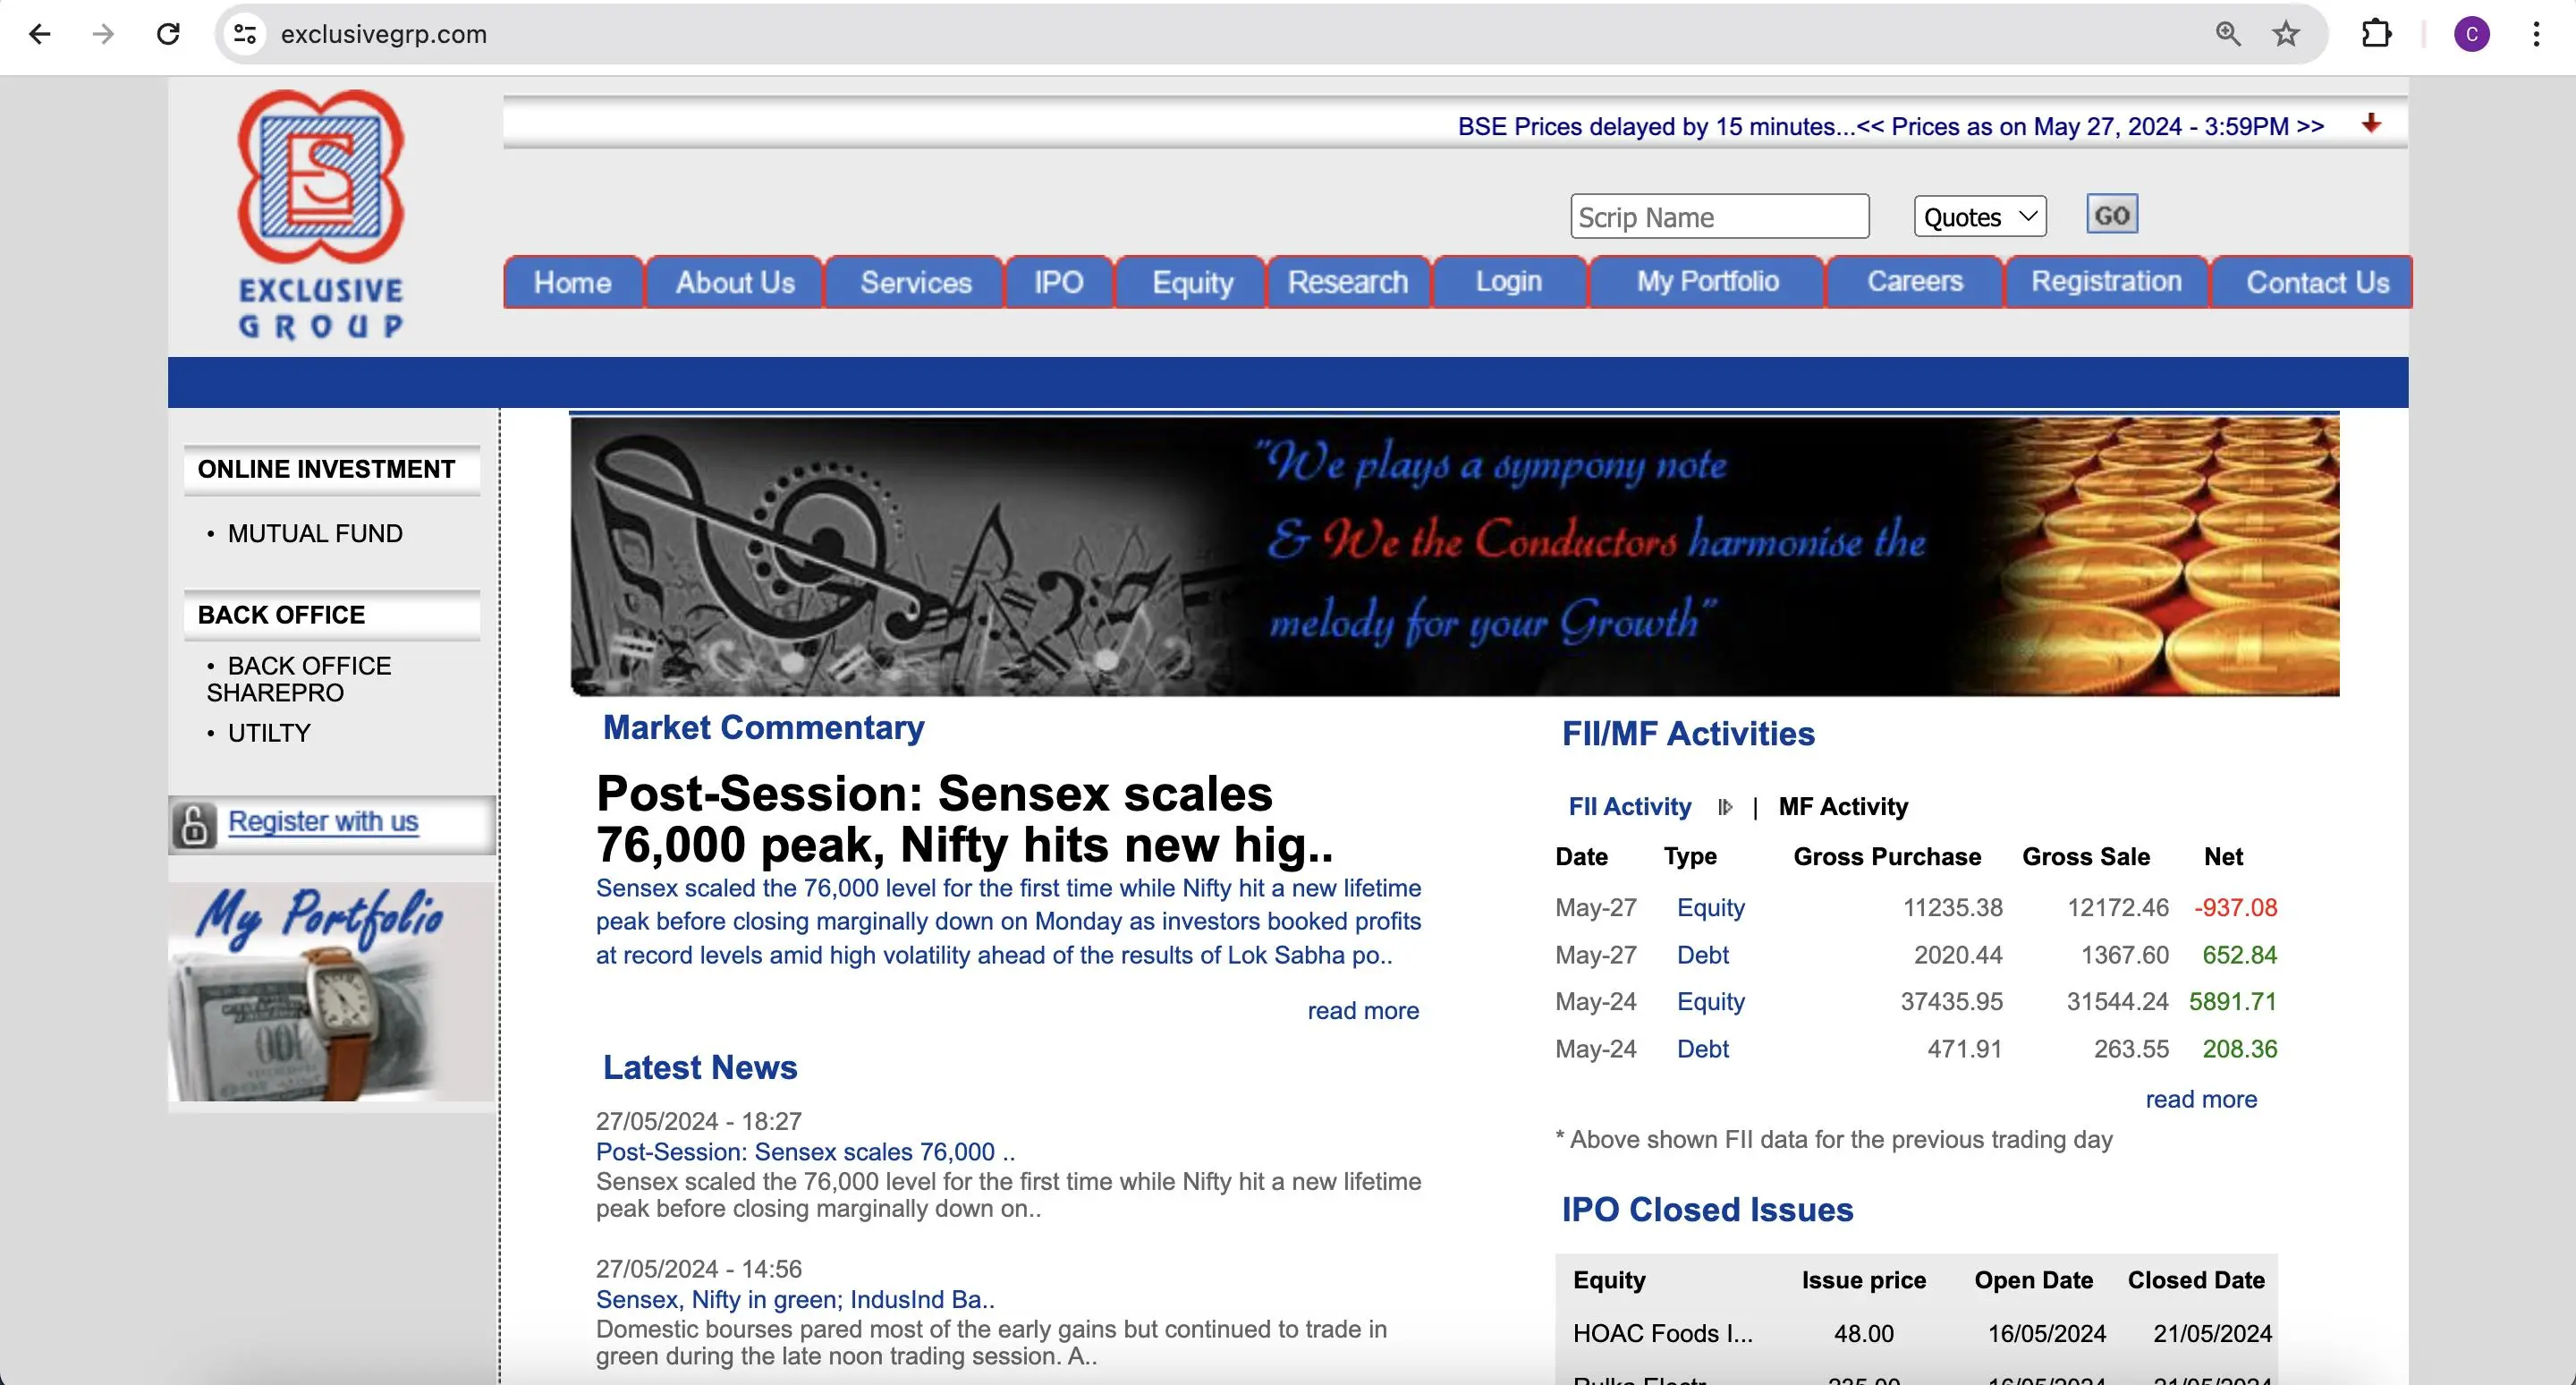This screenshot has height=1385, width=2576.
Task: Click read more under FII/MF Activities
Action: [2201, 1099]
